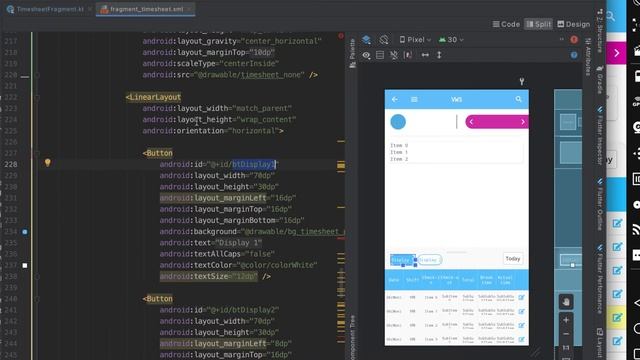Viewport: 640px width, 360px height.
Task: Click the wrench icon above the preview
Action: pyautogui.click(x=522, y=82)
